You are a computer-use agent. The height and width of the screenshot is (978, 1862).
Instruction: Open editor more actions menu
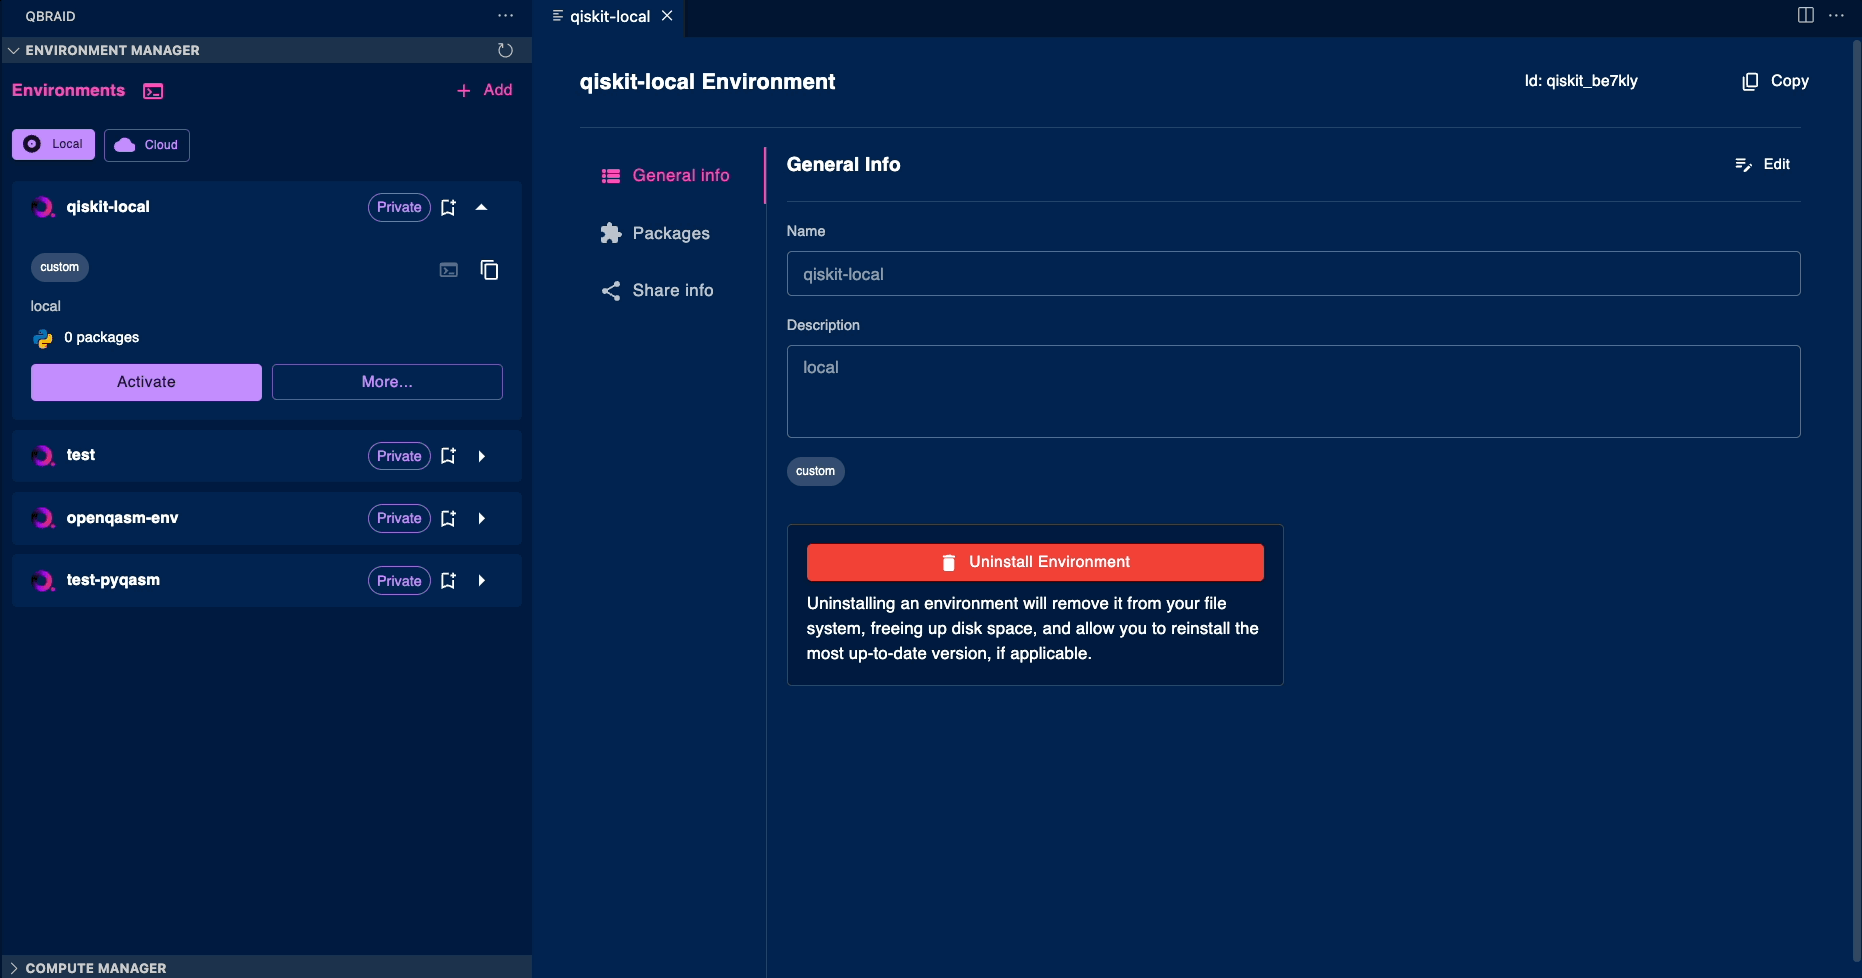tap(1836, 15)
